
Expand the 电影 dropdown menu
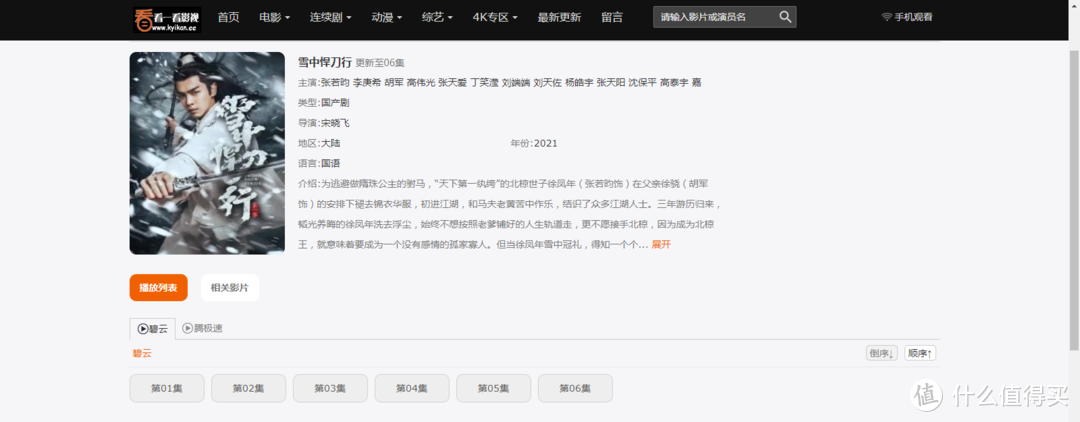click(275, 17)
